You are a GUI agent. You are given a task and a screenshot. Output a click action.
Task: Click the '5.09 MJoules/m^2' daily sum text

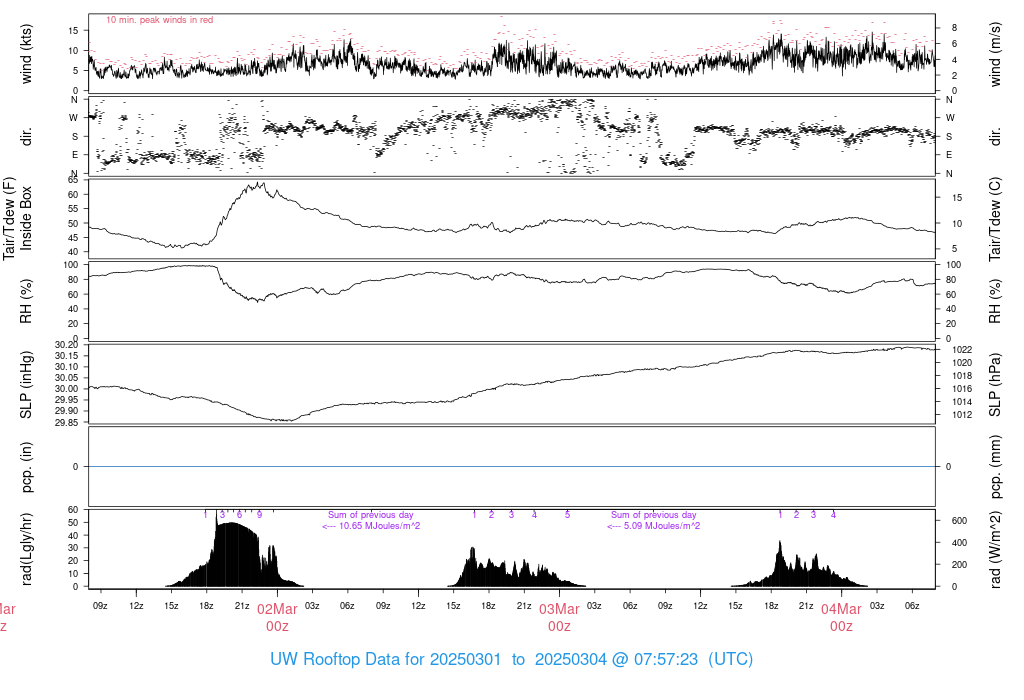pyautogui.click(x=662, y=526)
